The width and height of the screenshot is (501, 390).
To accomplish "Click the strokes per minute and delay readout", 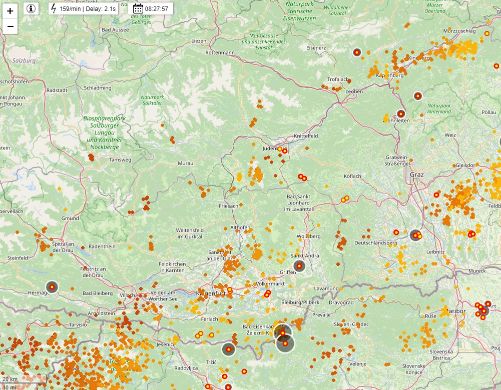I will (x=88, y=9).
